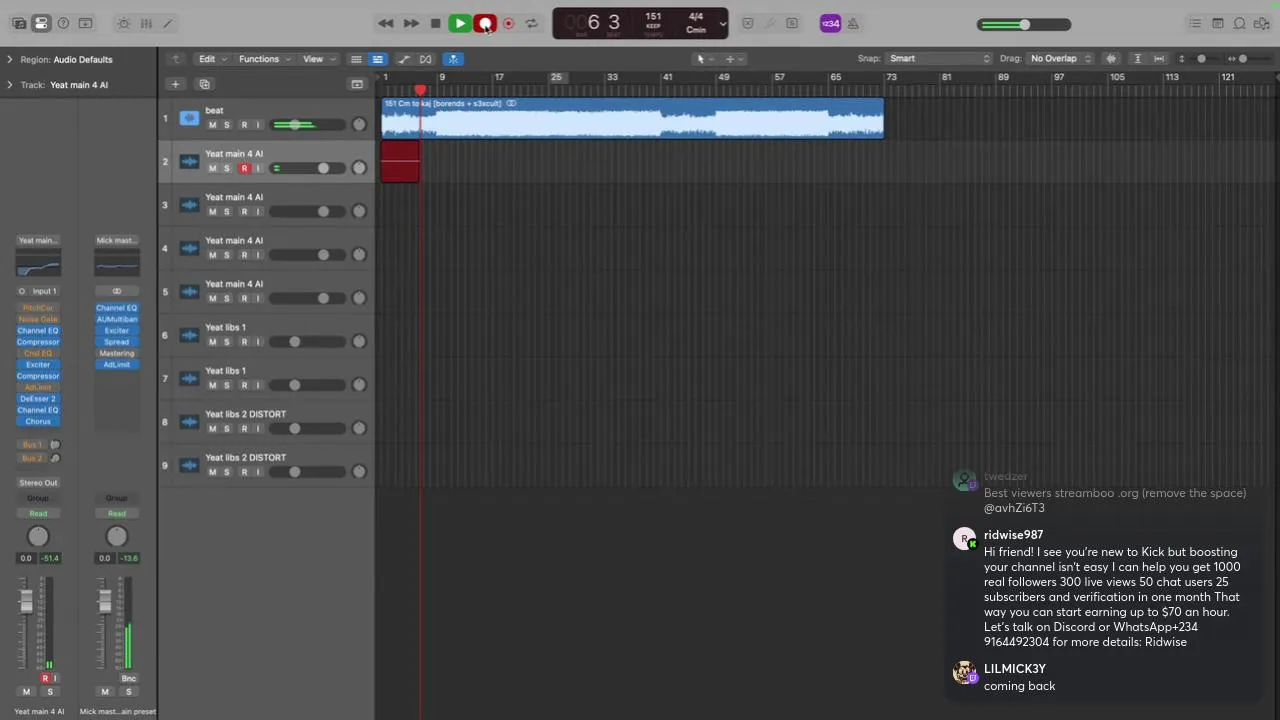Click Bnc button on the master channel strip

tap(128, 679)
